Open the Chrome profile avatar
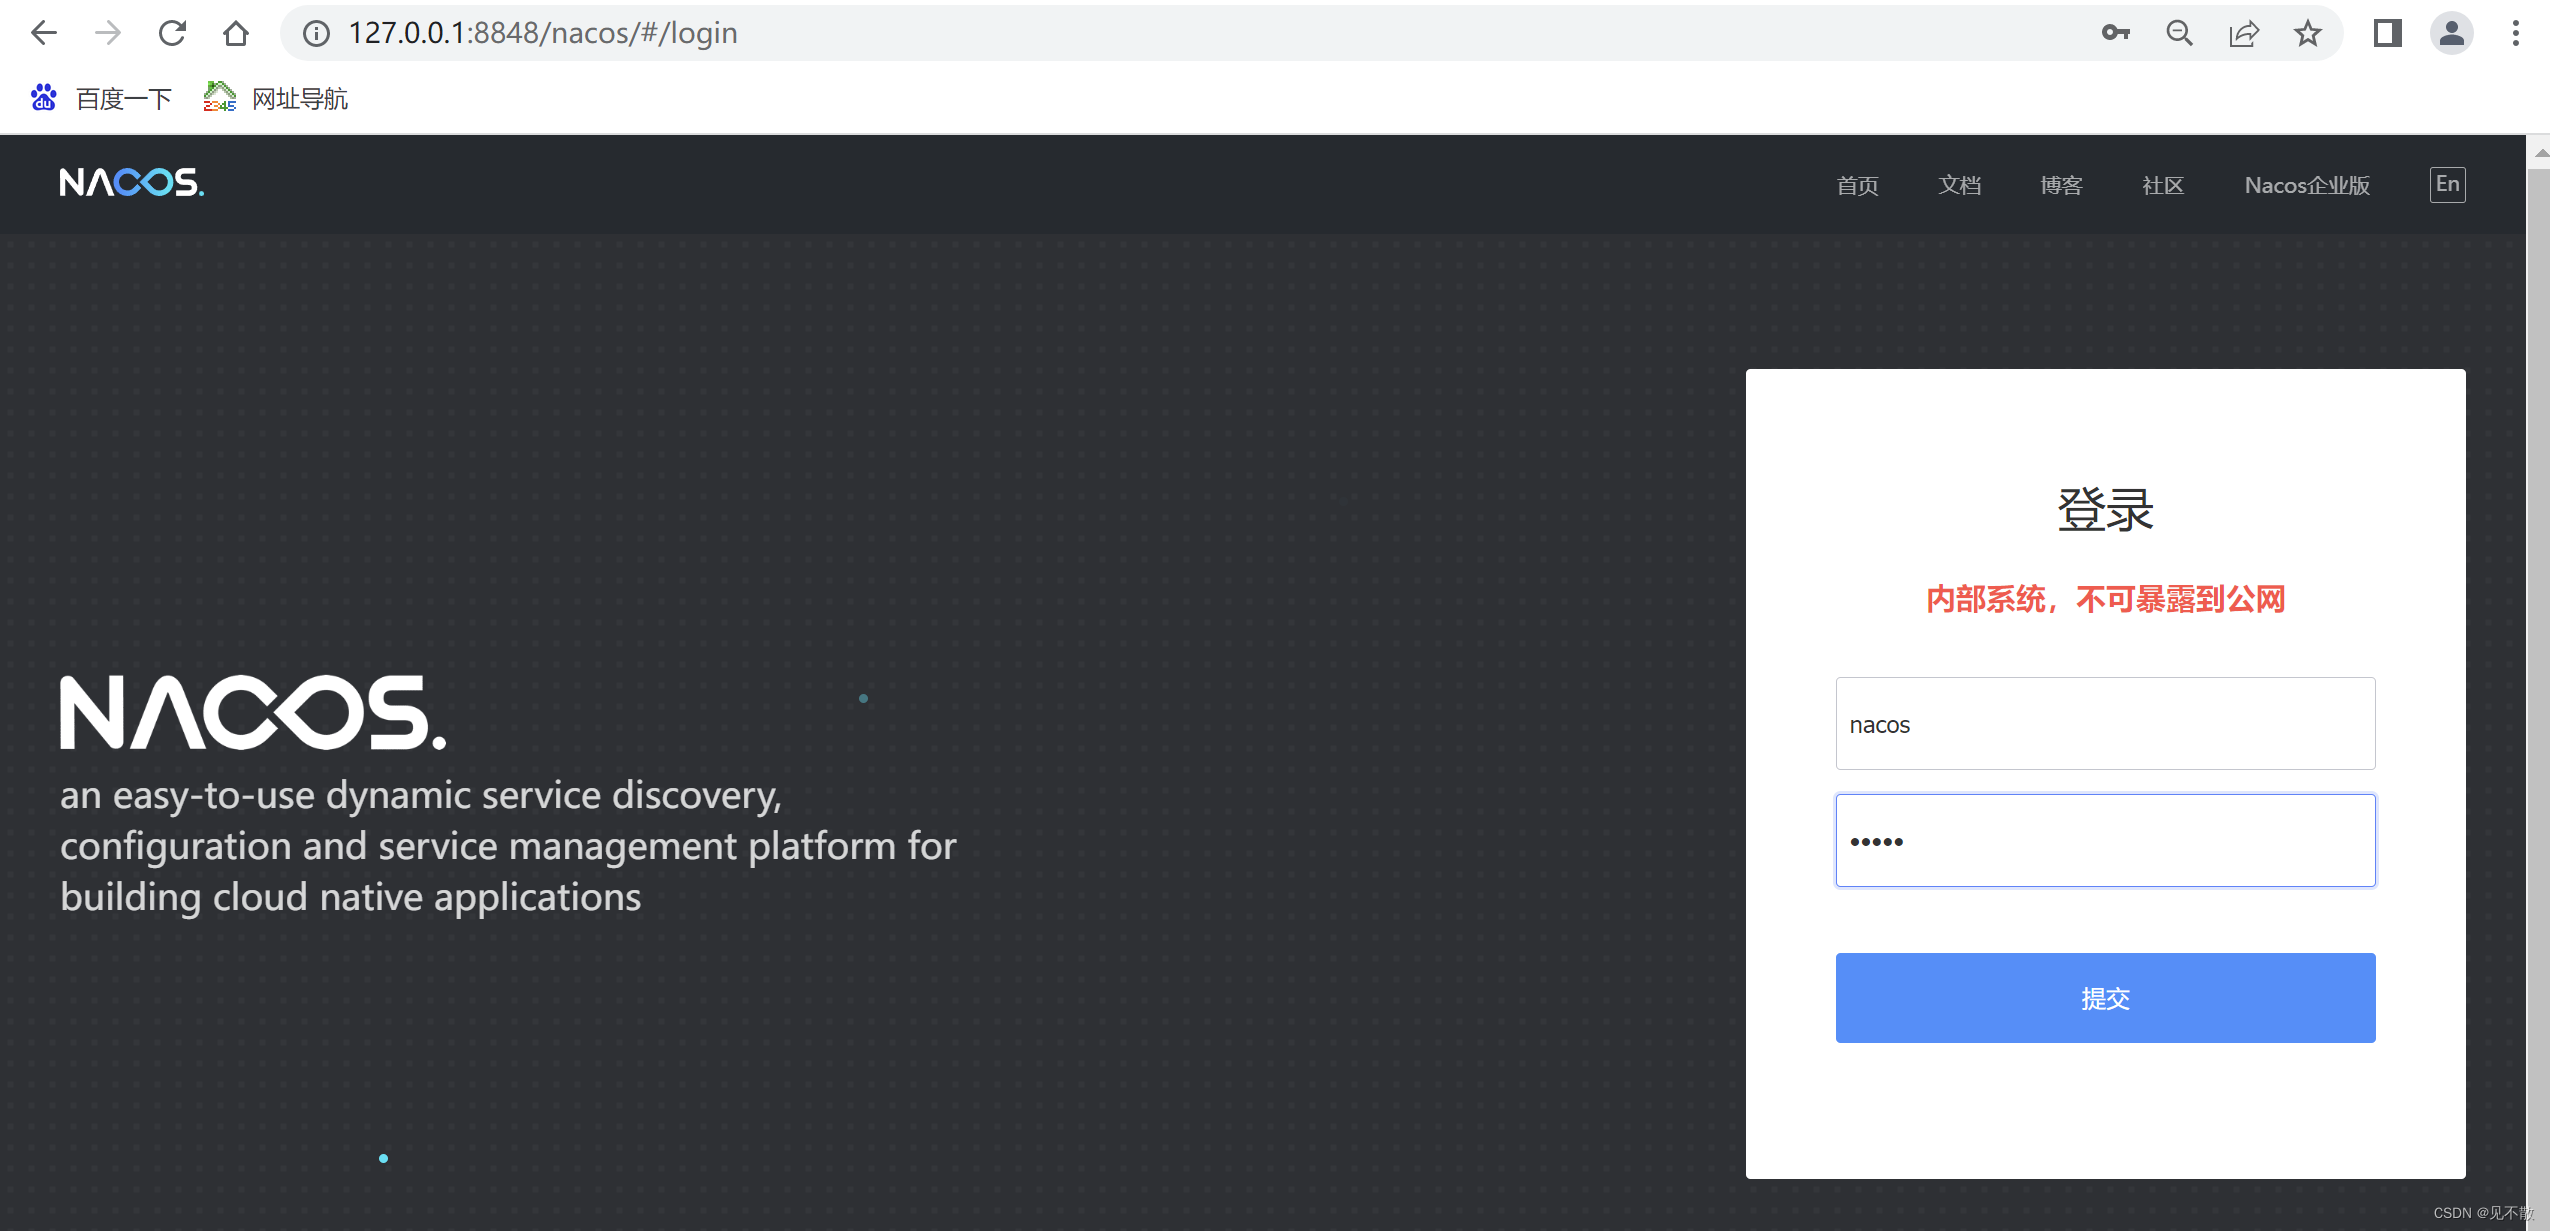The height and width of the screenshot is (1231, 2550). [2451, 33]
